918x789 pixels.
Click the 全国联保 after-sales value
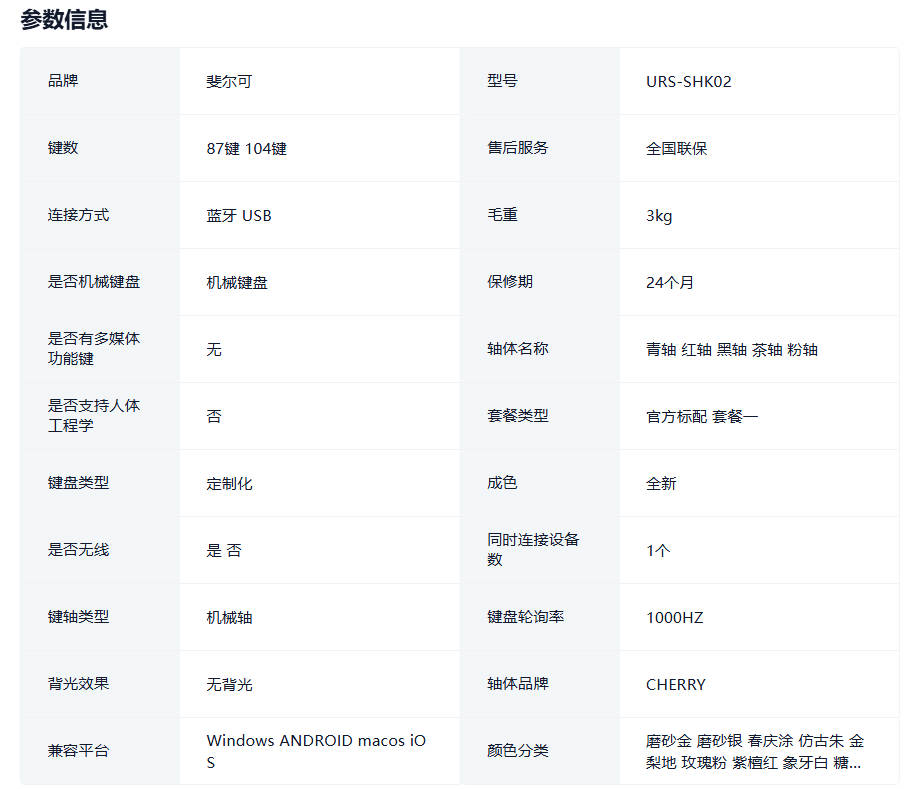(x=676, y=148)
